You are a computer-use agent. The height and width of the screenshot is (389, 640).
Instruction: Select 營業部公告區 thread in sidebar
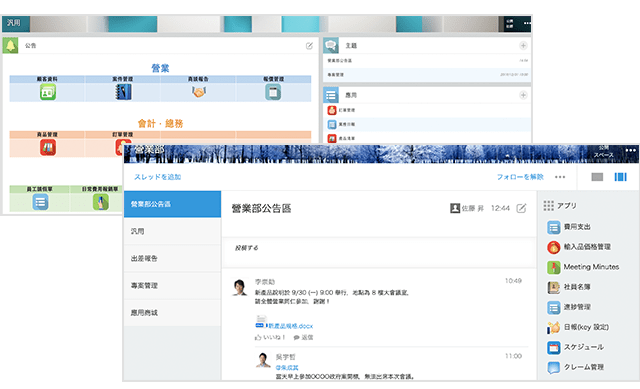[172, 204]
